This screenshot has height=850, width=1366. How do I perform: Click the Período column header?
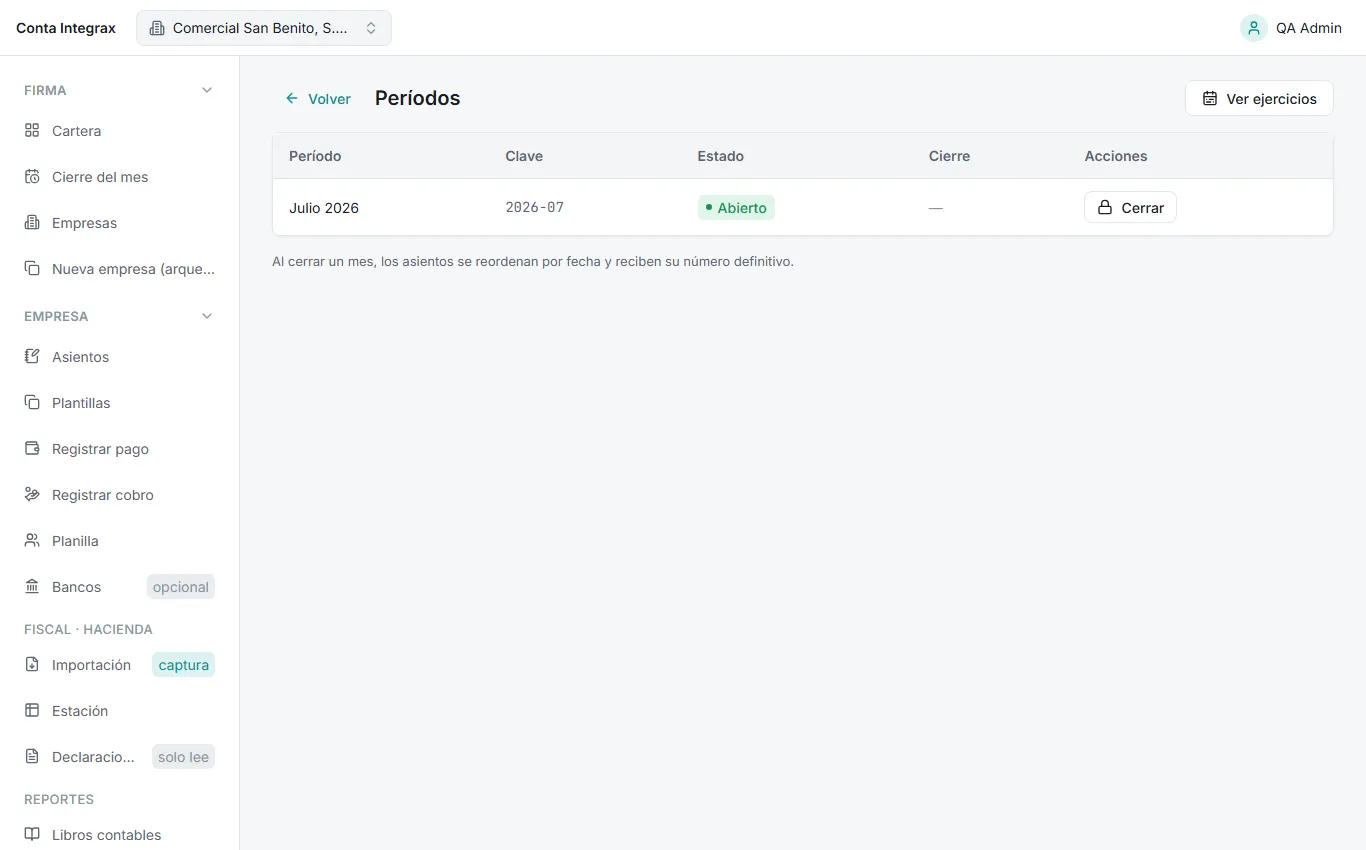click(x=315, y=156)
